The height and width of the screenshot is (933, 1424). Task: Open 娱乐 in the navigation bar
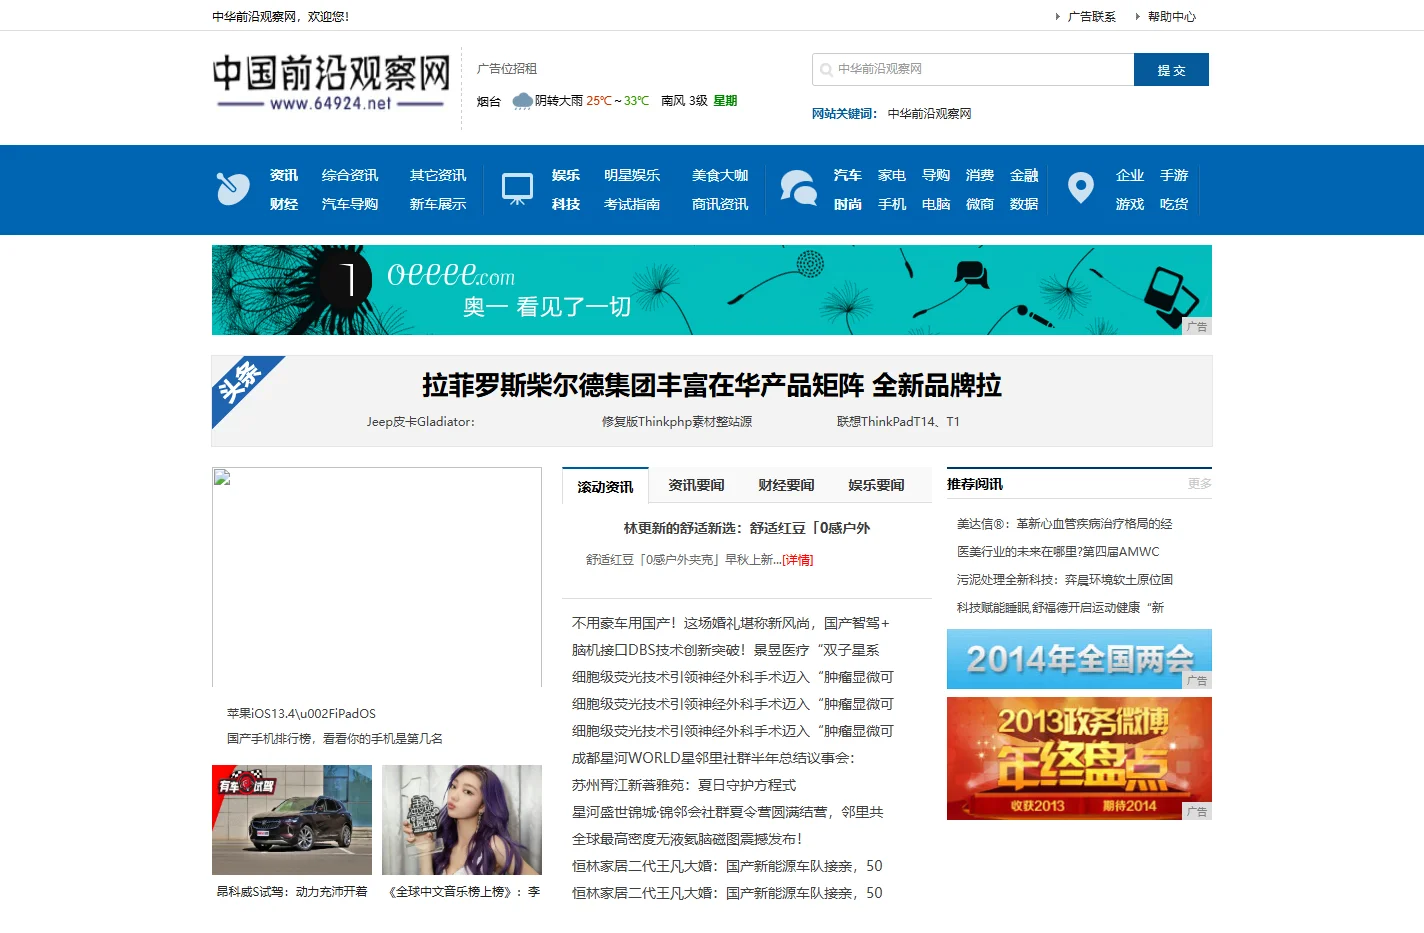(x=566, y=175)
